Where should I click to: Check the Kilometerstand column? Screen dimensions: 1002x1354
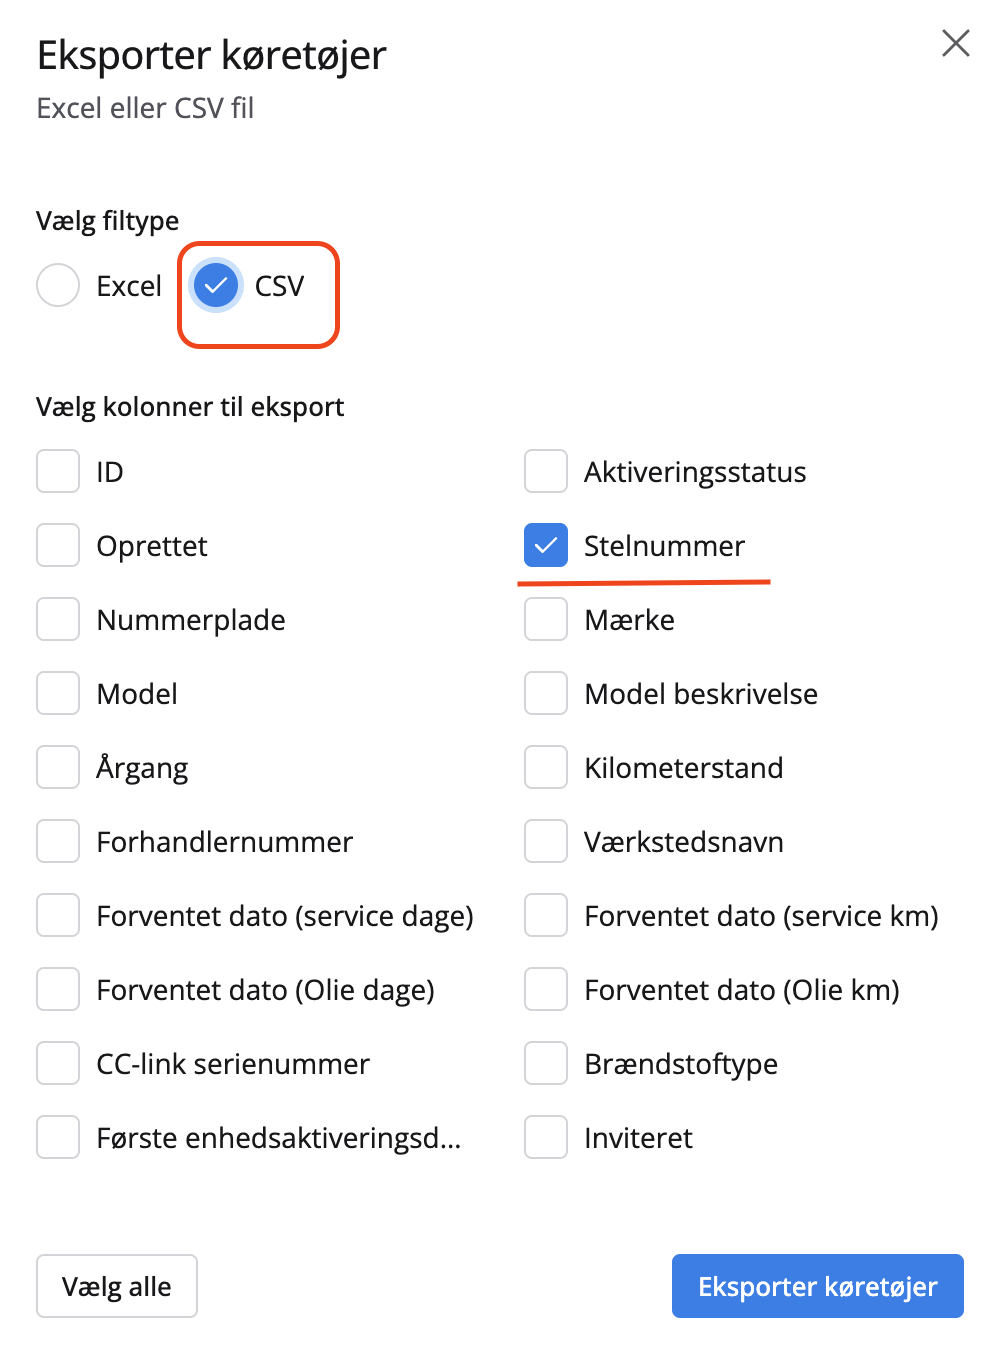pyautogui.click(x=545, y=767)
